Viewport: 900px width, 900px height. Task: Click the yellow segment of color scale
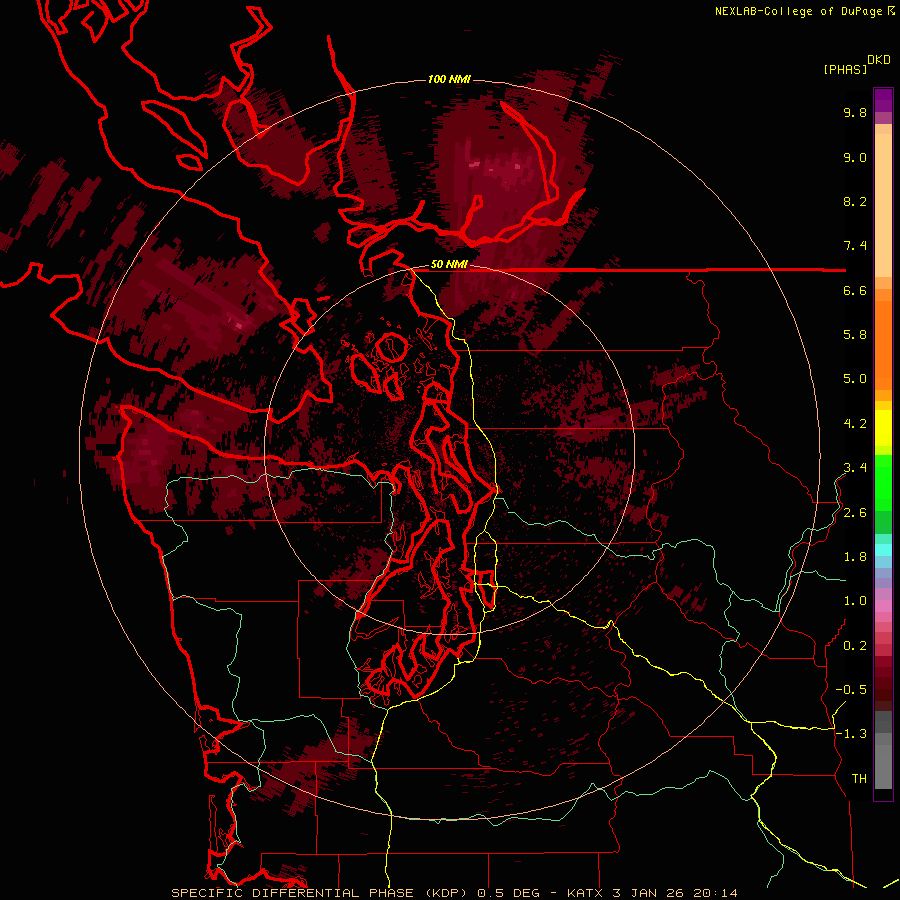[883, 428]
